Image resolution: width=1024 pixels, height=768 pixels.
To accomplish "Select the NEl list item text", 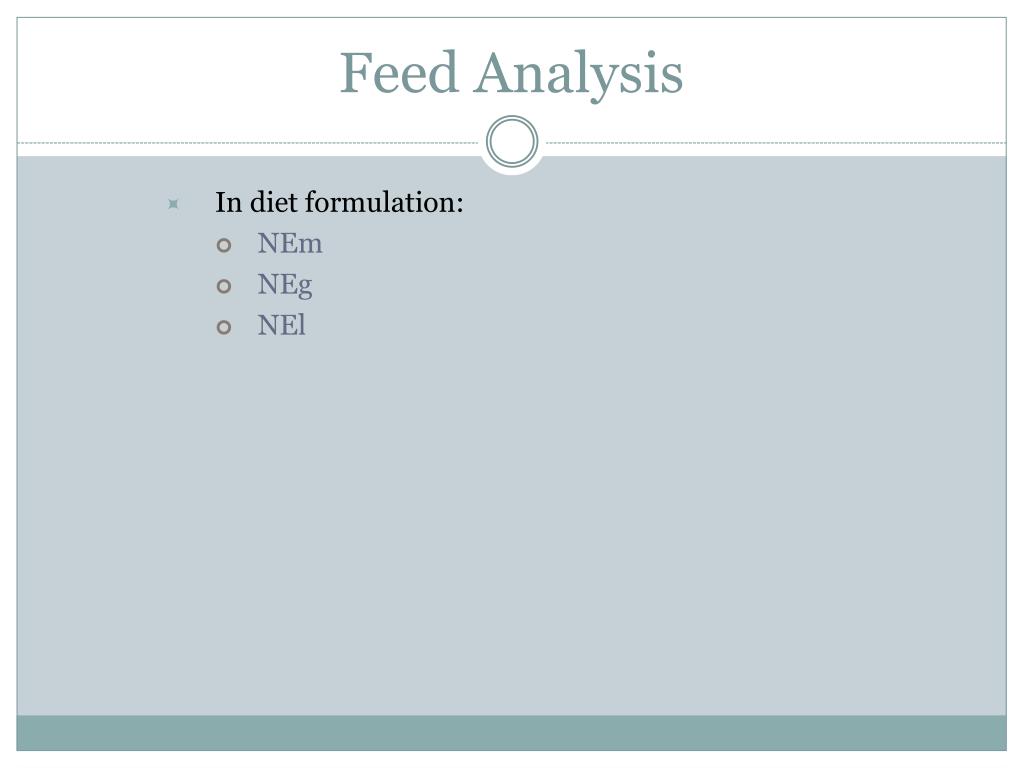I will pyautogui.click(x=281, y=325).
